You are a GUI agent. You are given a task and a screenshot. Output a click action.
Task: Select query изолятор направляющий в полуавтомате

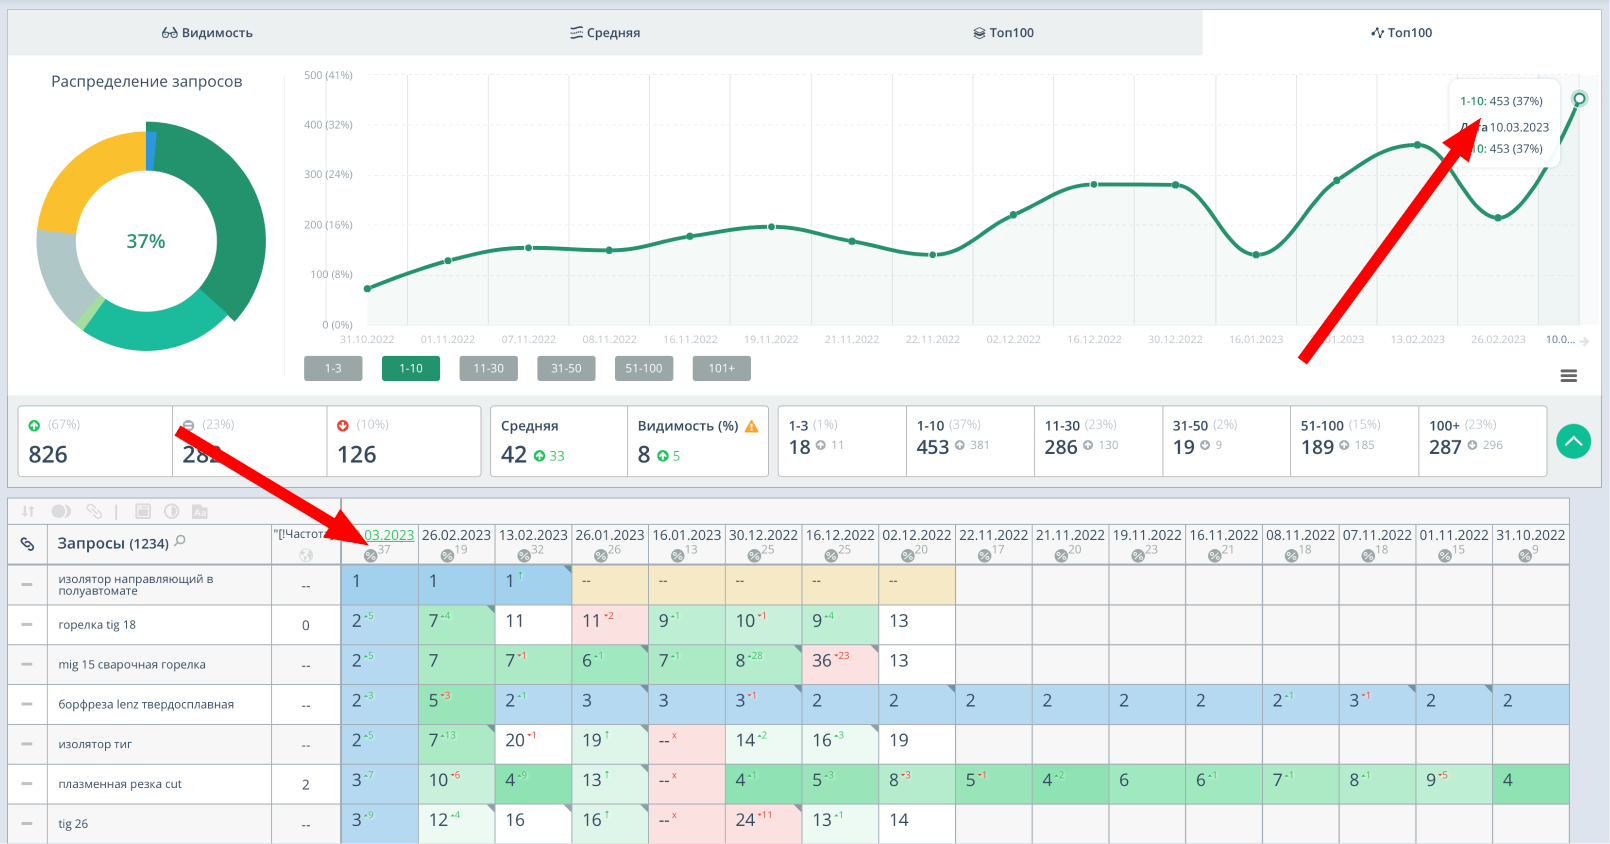(x=135, y=585)
